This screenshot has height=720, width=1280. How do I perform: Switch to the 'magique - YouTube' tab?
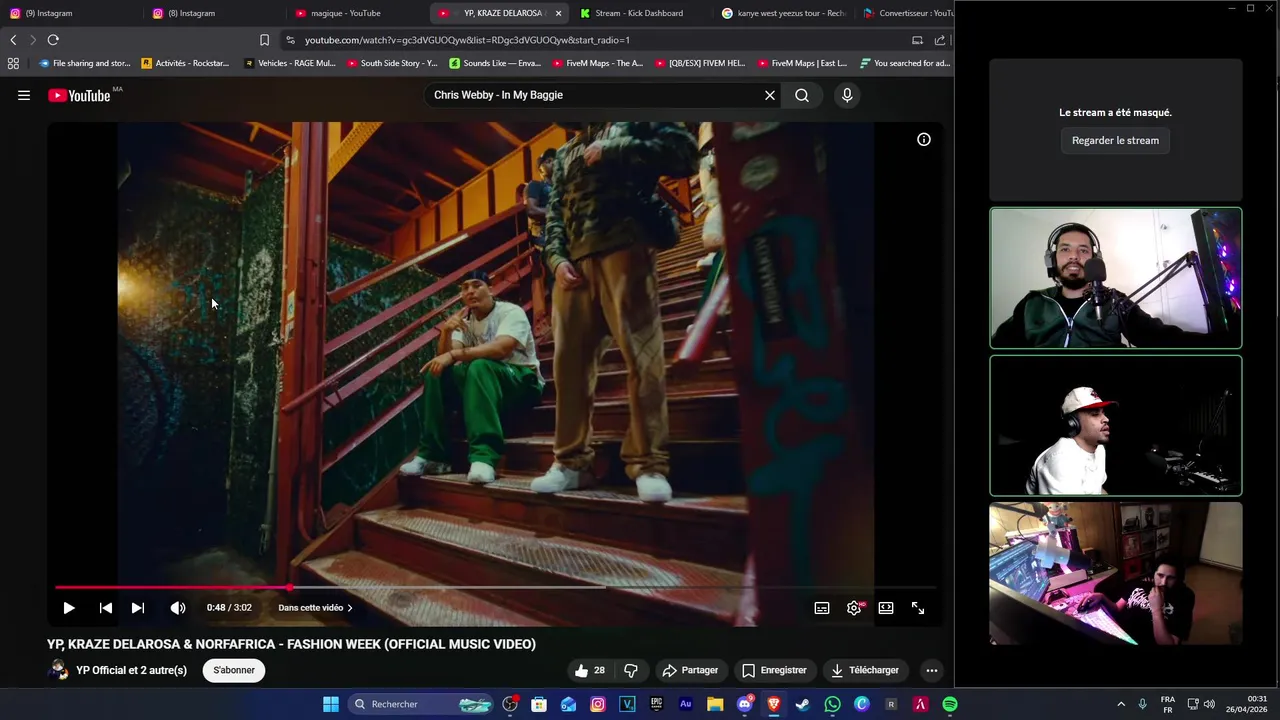[x=357, y=13]
